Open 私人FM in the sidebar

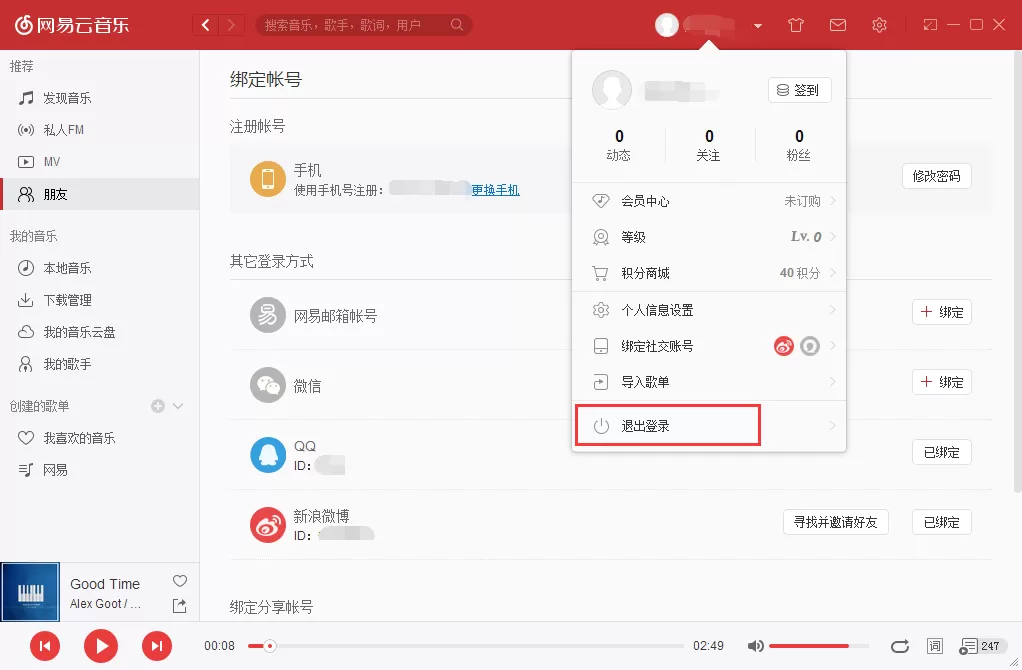point(100,130)
